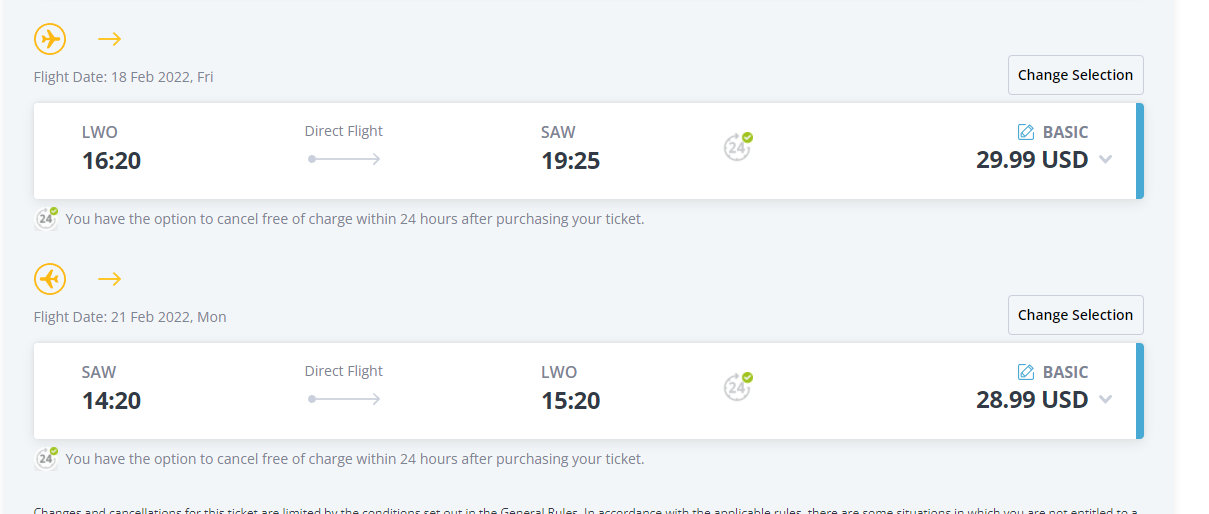This screenshot has width=1209, height=514.
Task: Select the LWO 16:20 departure flight card
Action: 589,151
